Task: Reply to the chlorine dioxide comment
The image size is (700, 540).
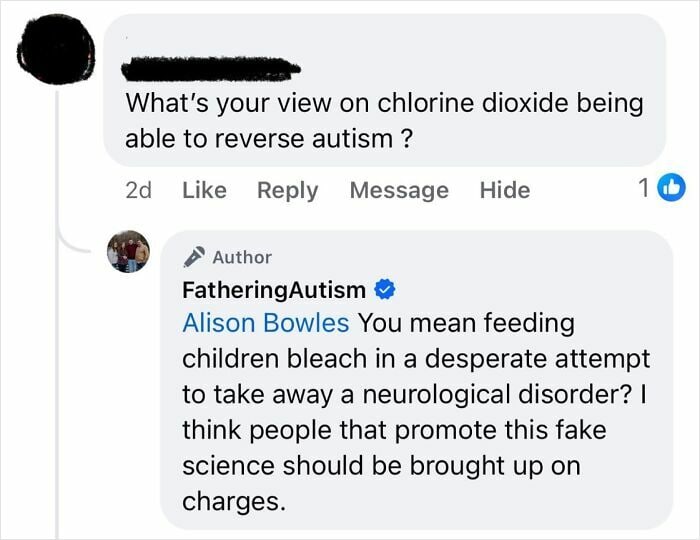Action: coord(287,190)
